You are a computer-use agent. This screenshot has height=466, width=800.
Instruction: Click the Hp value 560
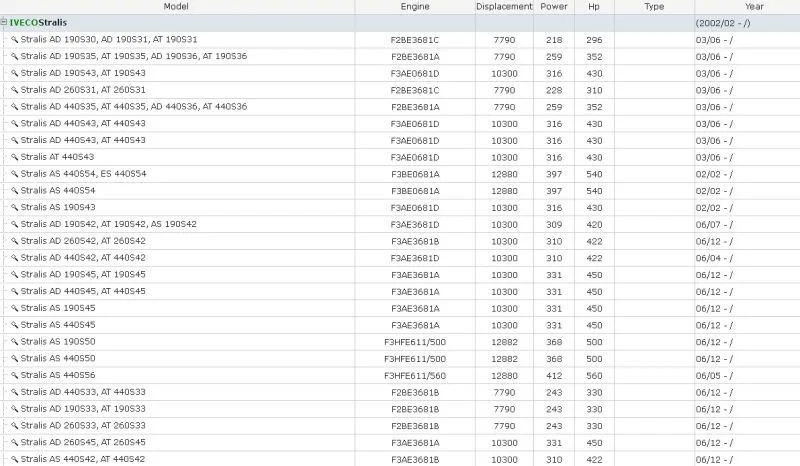pyautogui.click(x=594, y=376)
